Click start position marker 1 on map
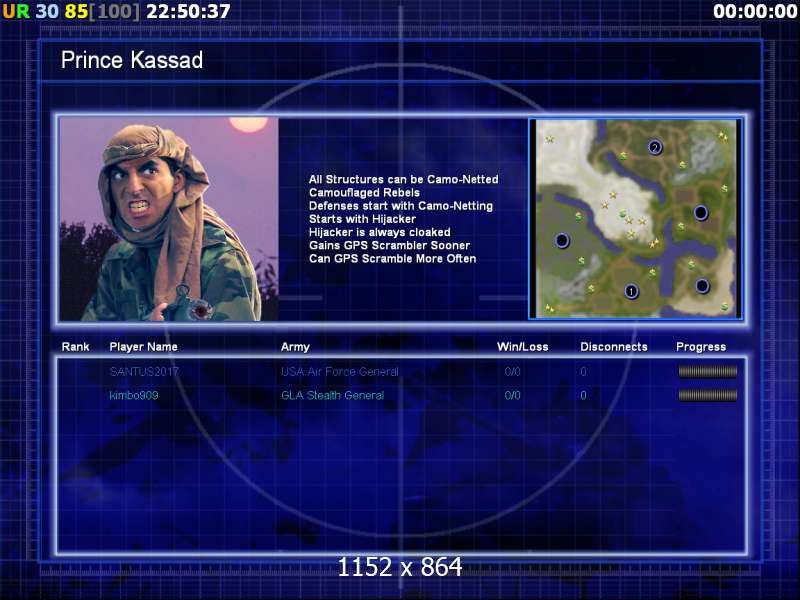 (x=631, y=291)
